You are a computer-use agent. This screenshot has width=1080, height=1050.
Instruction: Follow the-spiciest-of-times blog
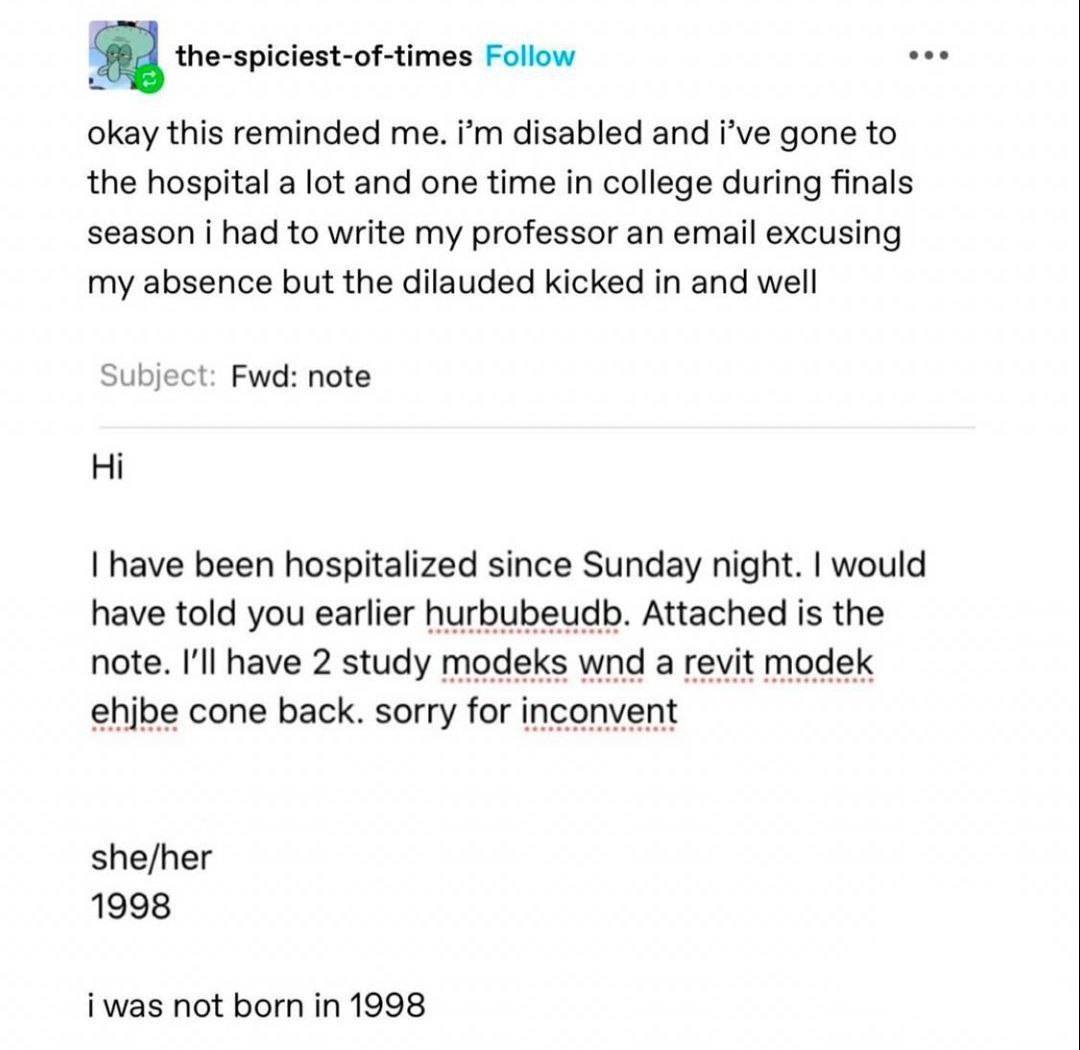click(530, 56)
